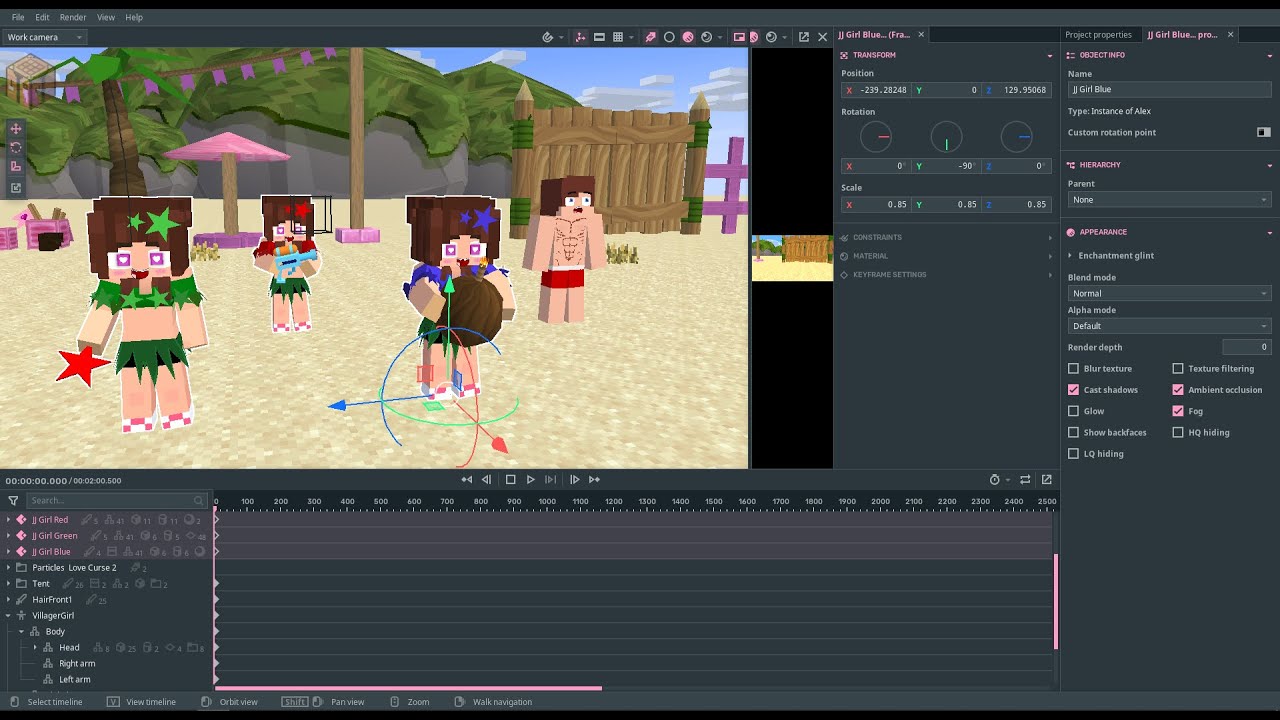Open the Edit menu
The width and height of the screenshot is (1280, 720).
click(x=42, y=17)
